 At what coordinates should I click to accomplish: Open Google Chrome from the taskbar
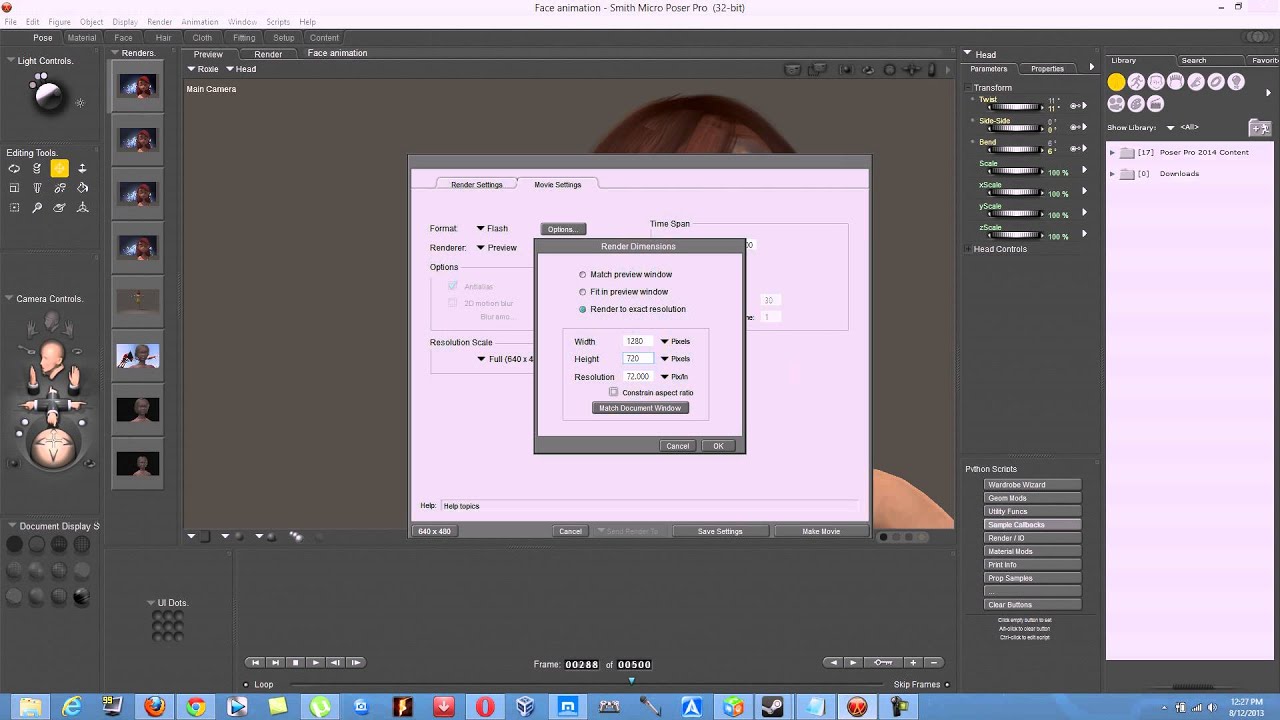click(196, 707)
